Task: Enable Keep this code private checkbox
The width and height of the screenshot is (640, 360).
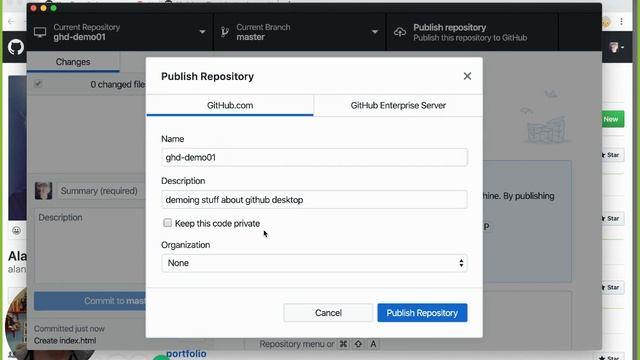Action: [x=167, y=223]
